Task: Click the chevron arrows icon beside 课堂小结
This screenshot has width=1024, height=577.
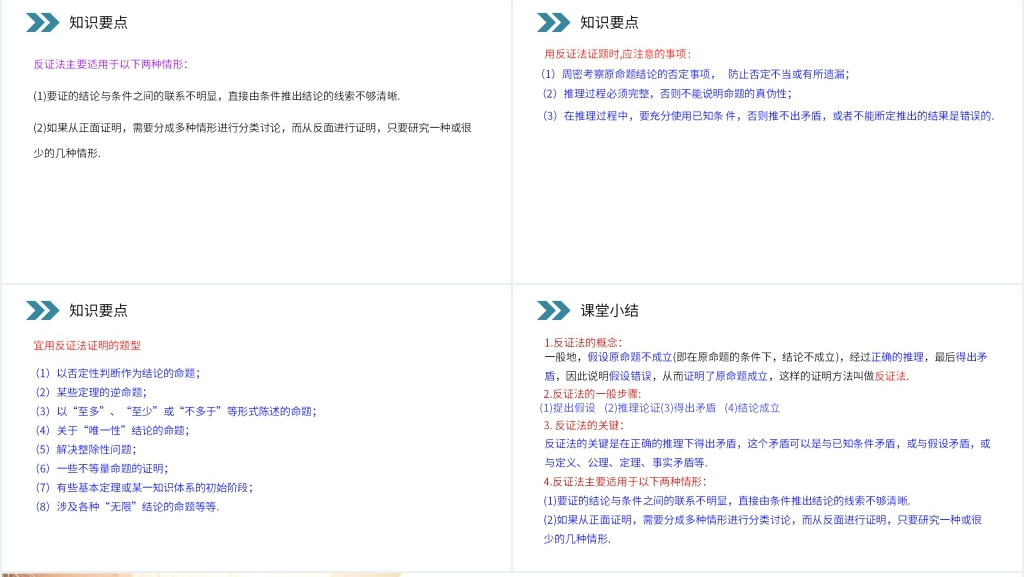Action: [x=553, y=310]
